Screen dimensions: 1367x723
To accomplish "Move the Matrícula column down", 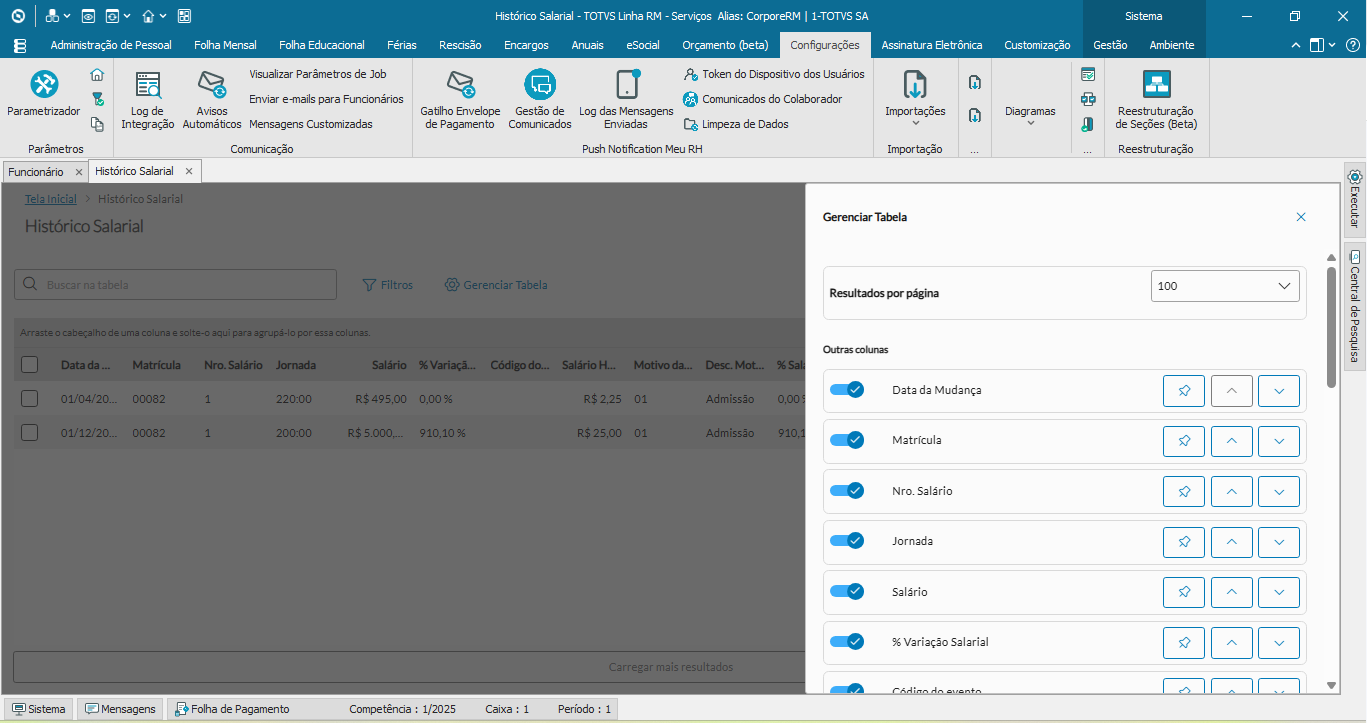I will point(1279,440).
